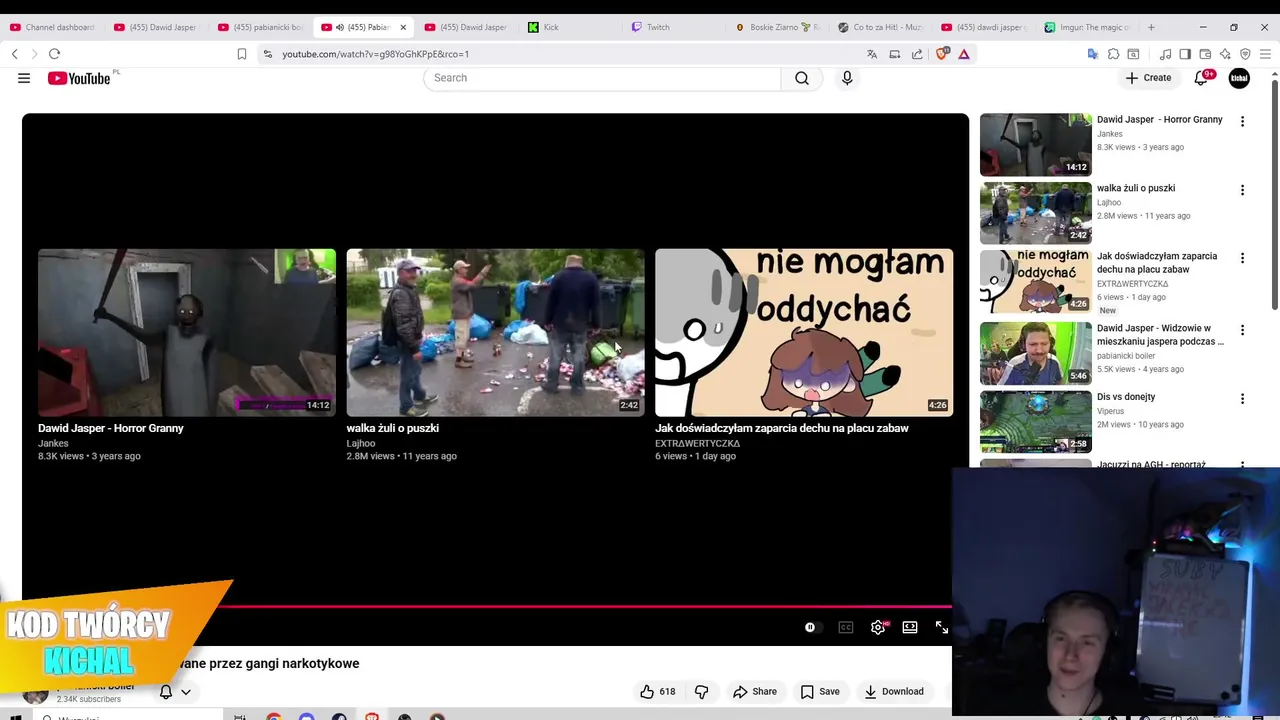Open the player settings gear menu

(x=878, y=627)
